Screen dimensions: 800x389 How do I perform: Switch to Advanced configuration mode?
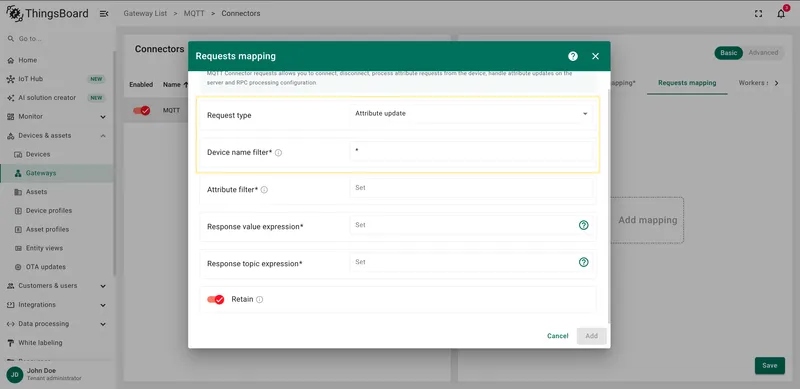point(763,53)
